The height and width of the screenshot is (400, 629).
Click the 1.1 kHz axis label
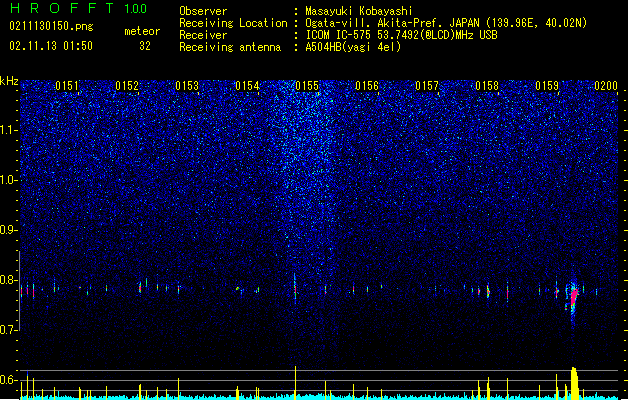click(x=9, y=130)
